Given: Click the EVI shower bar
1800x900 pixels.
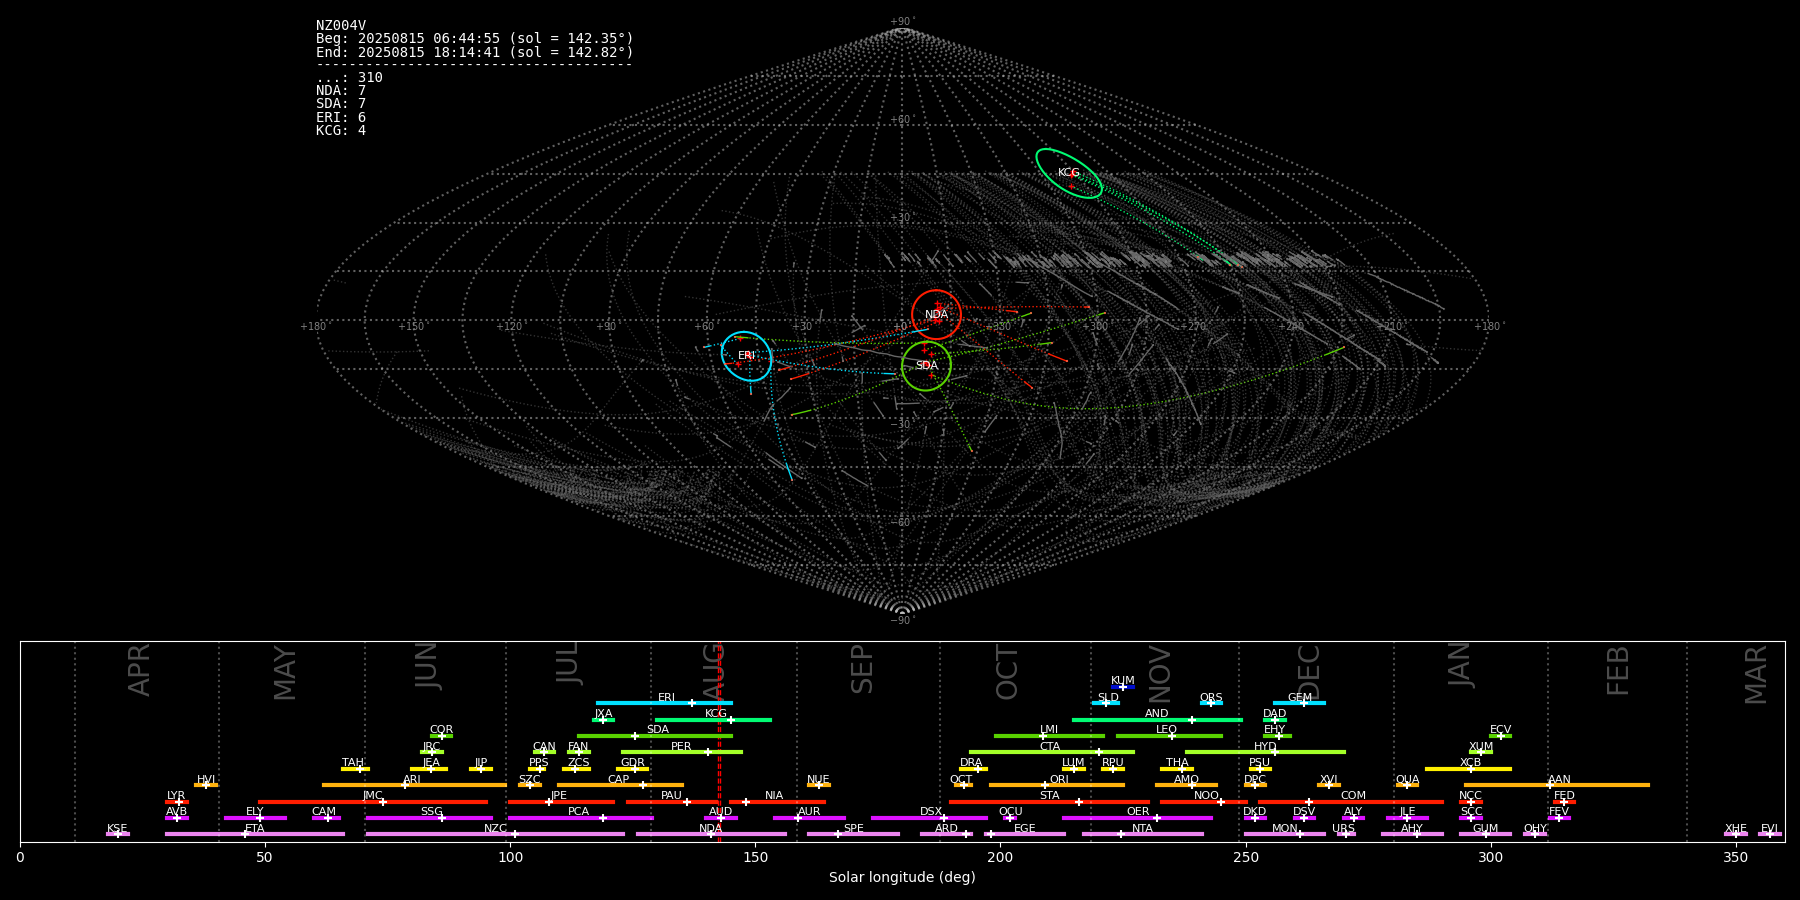Looking at the screenshot, I should click(1769, 834).
